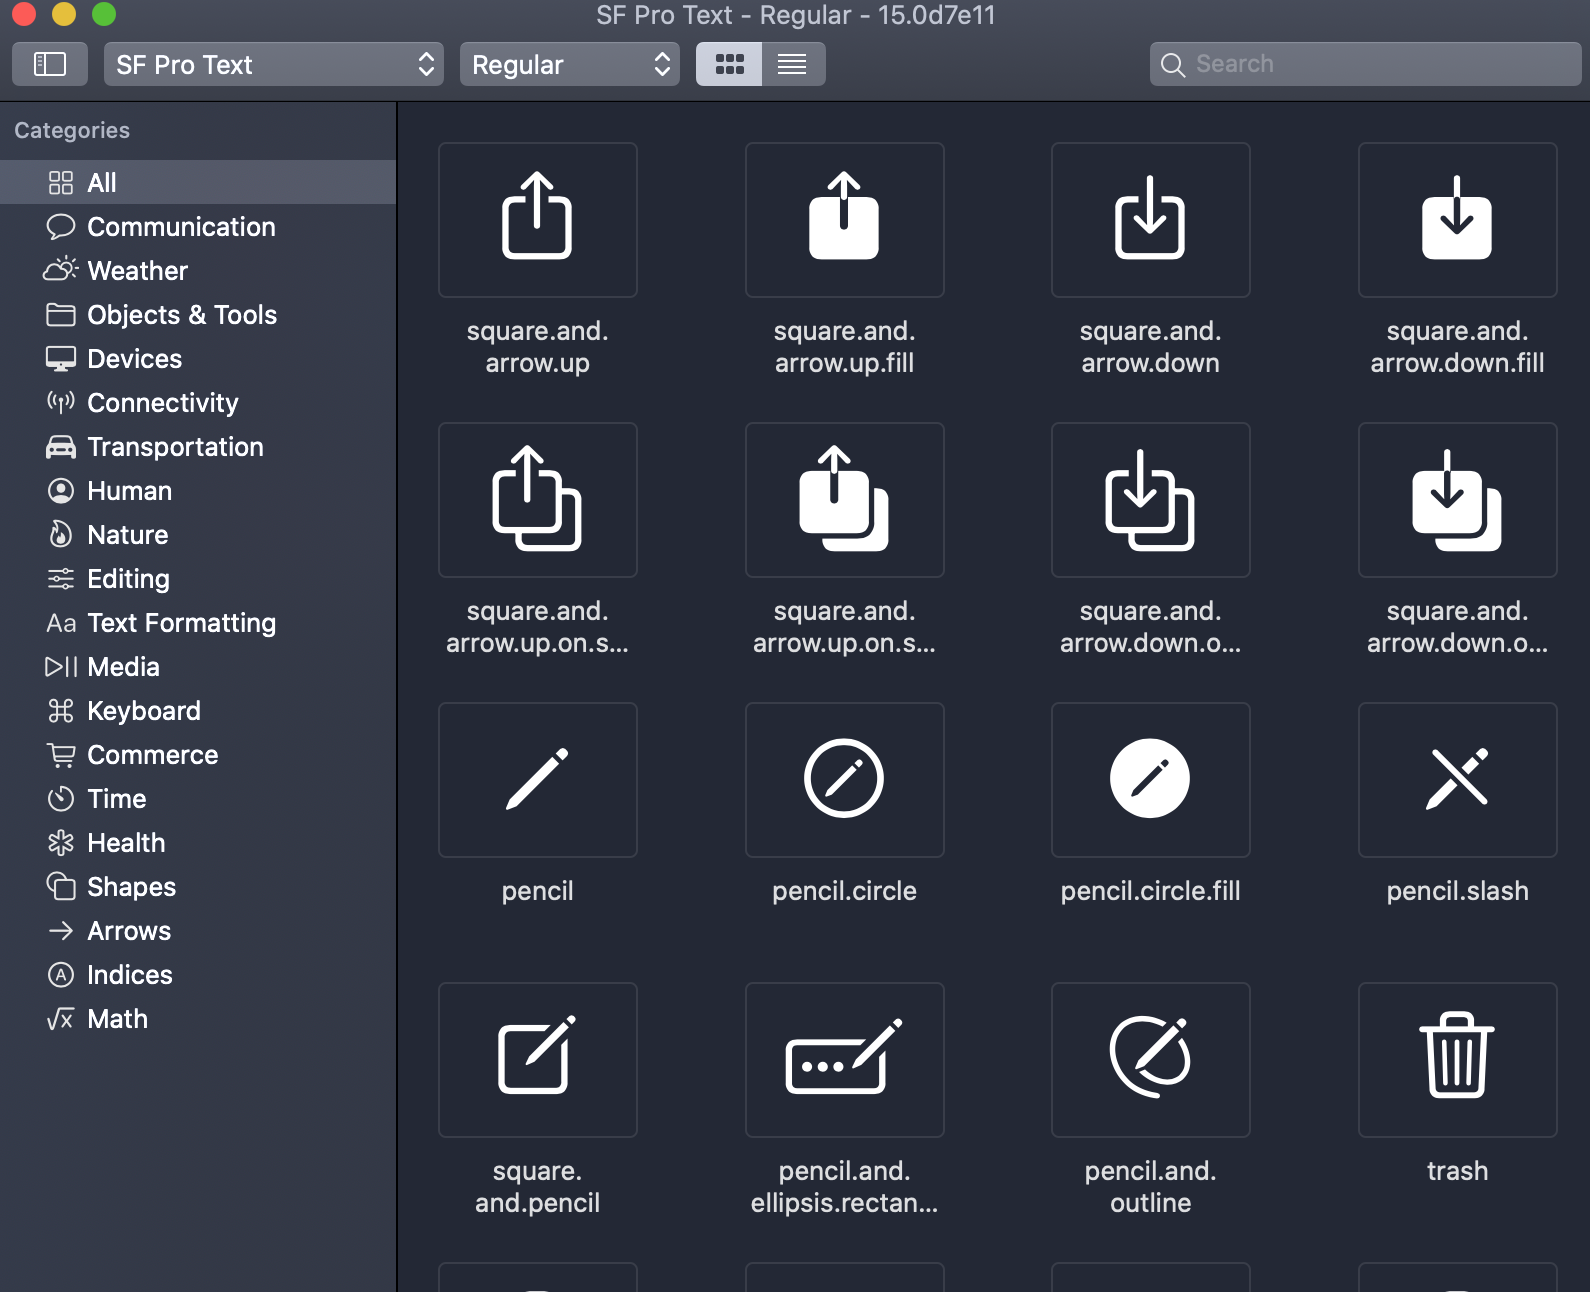Select the outlined square.and.arrow.up.on.square symbol

[x=538, y=500]
